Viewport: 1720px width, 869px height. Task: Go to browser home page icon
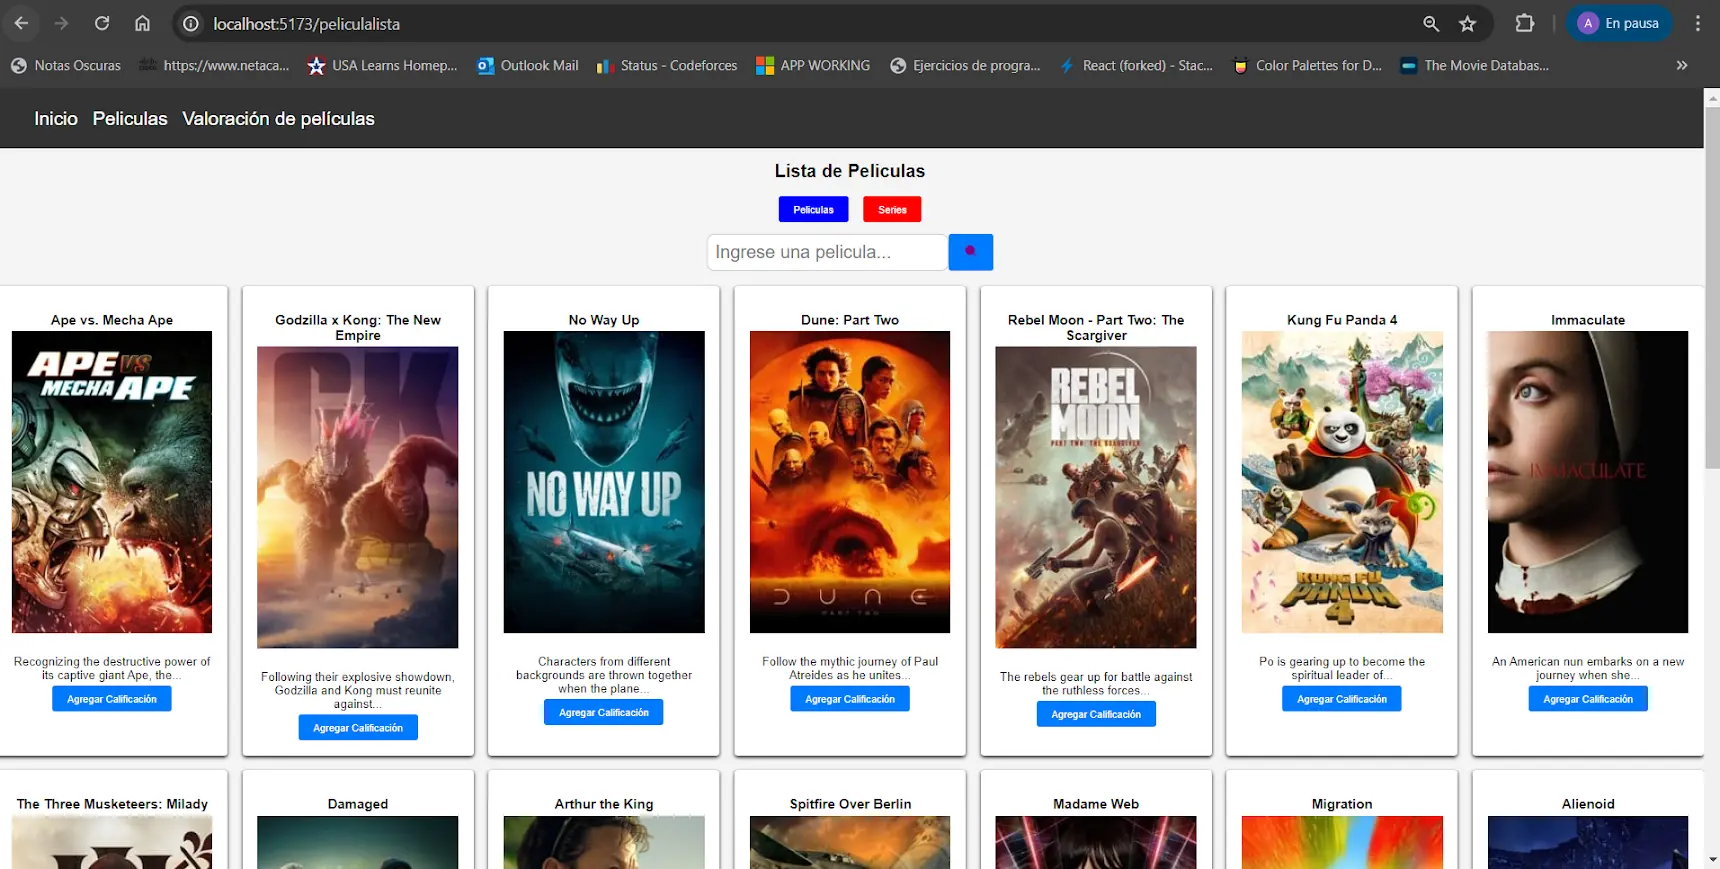point(142,23)
